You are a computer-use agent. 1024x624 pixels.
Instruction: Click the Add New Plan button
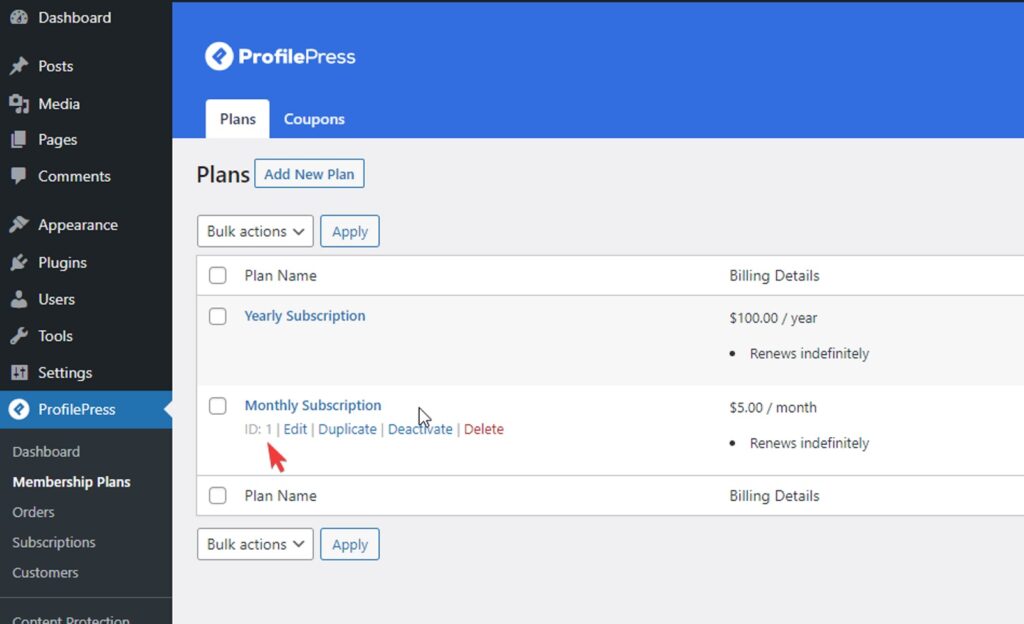309,174
